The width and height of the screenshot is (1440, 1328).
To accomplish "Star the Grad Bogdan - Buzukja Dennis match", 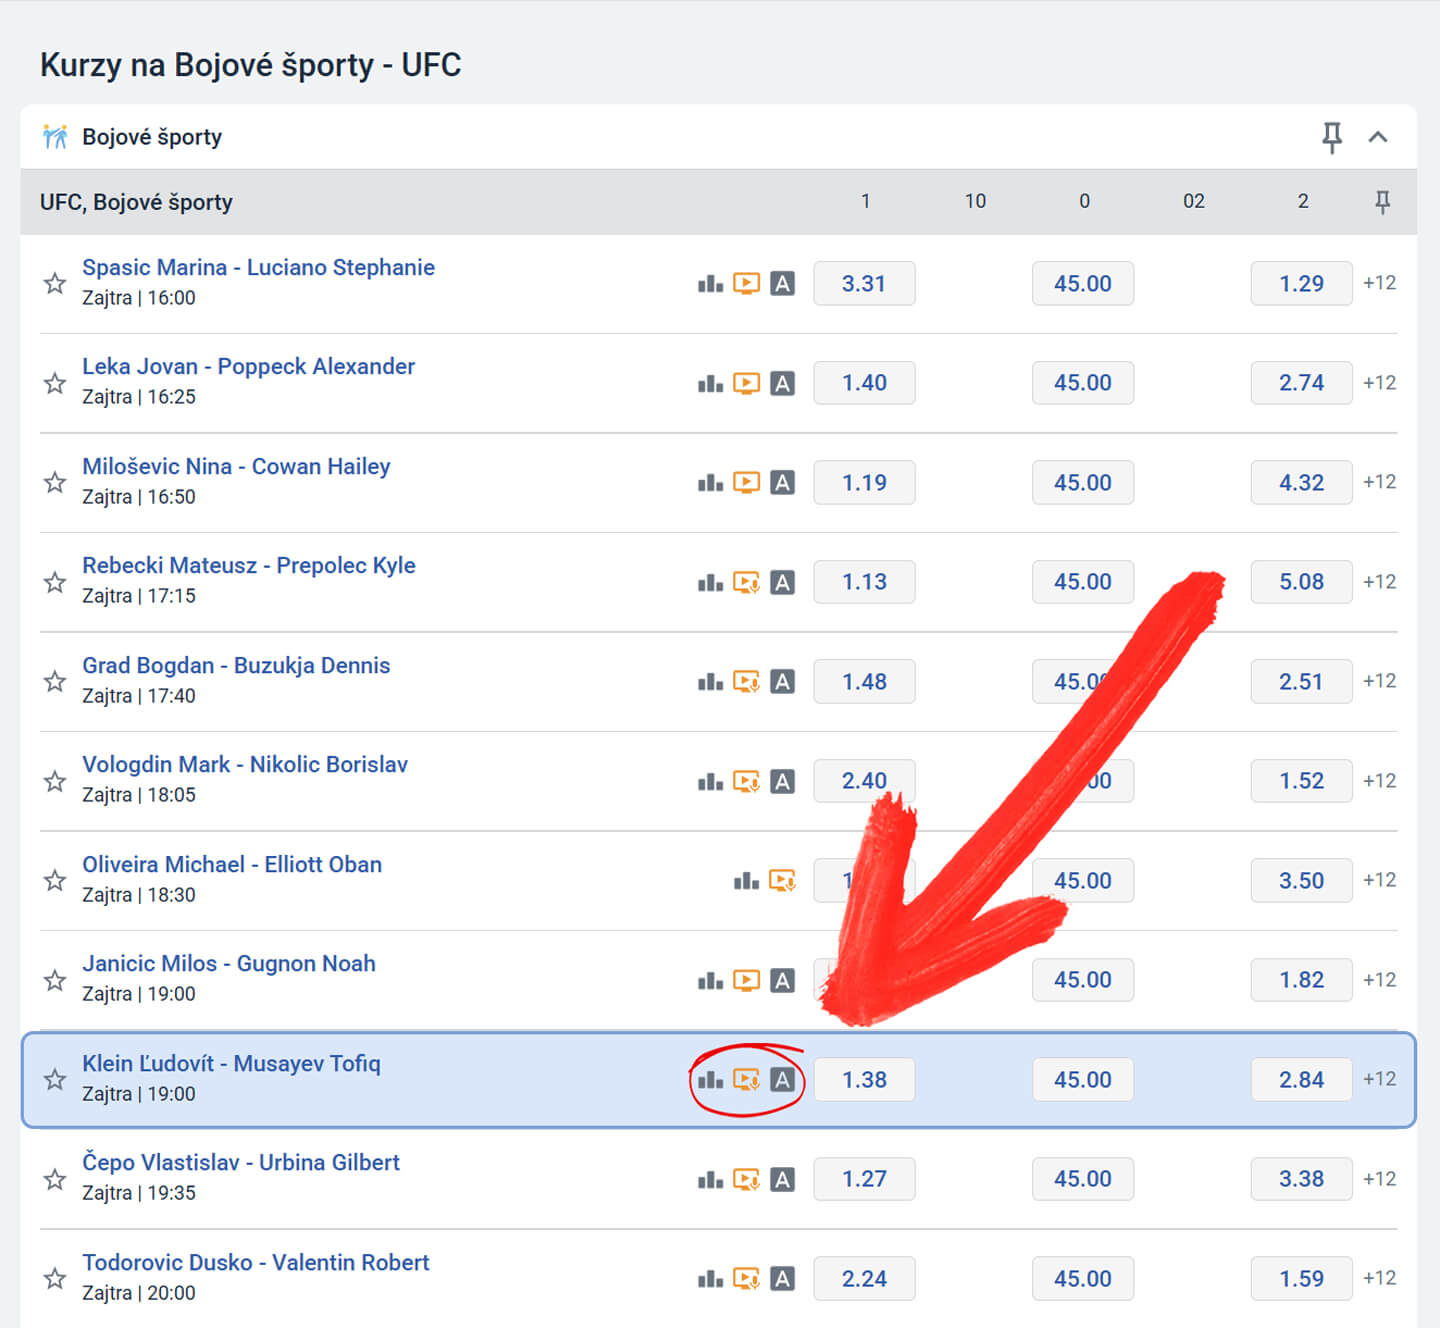I will coord(55,682).
